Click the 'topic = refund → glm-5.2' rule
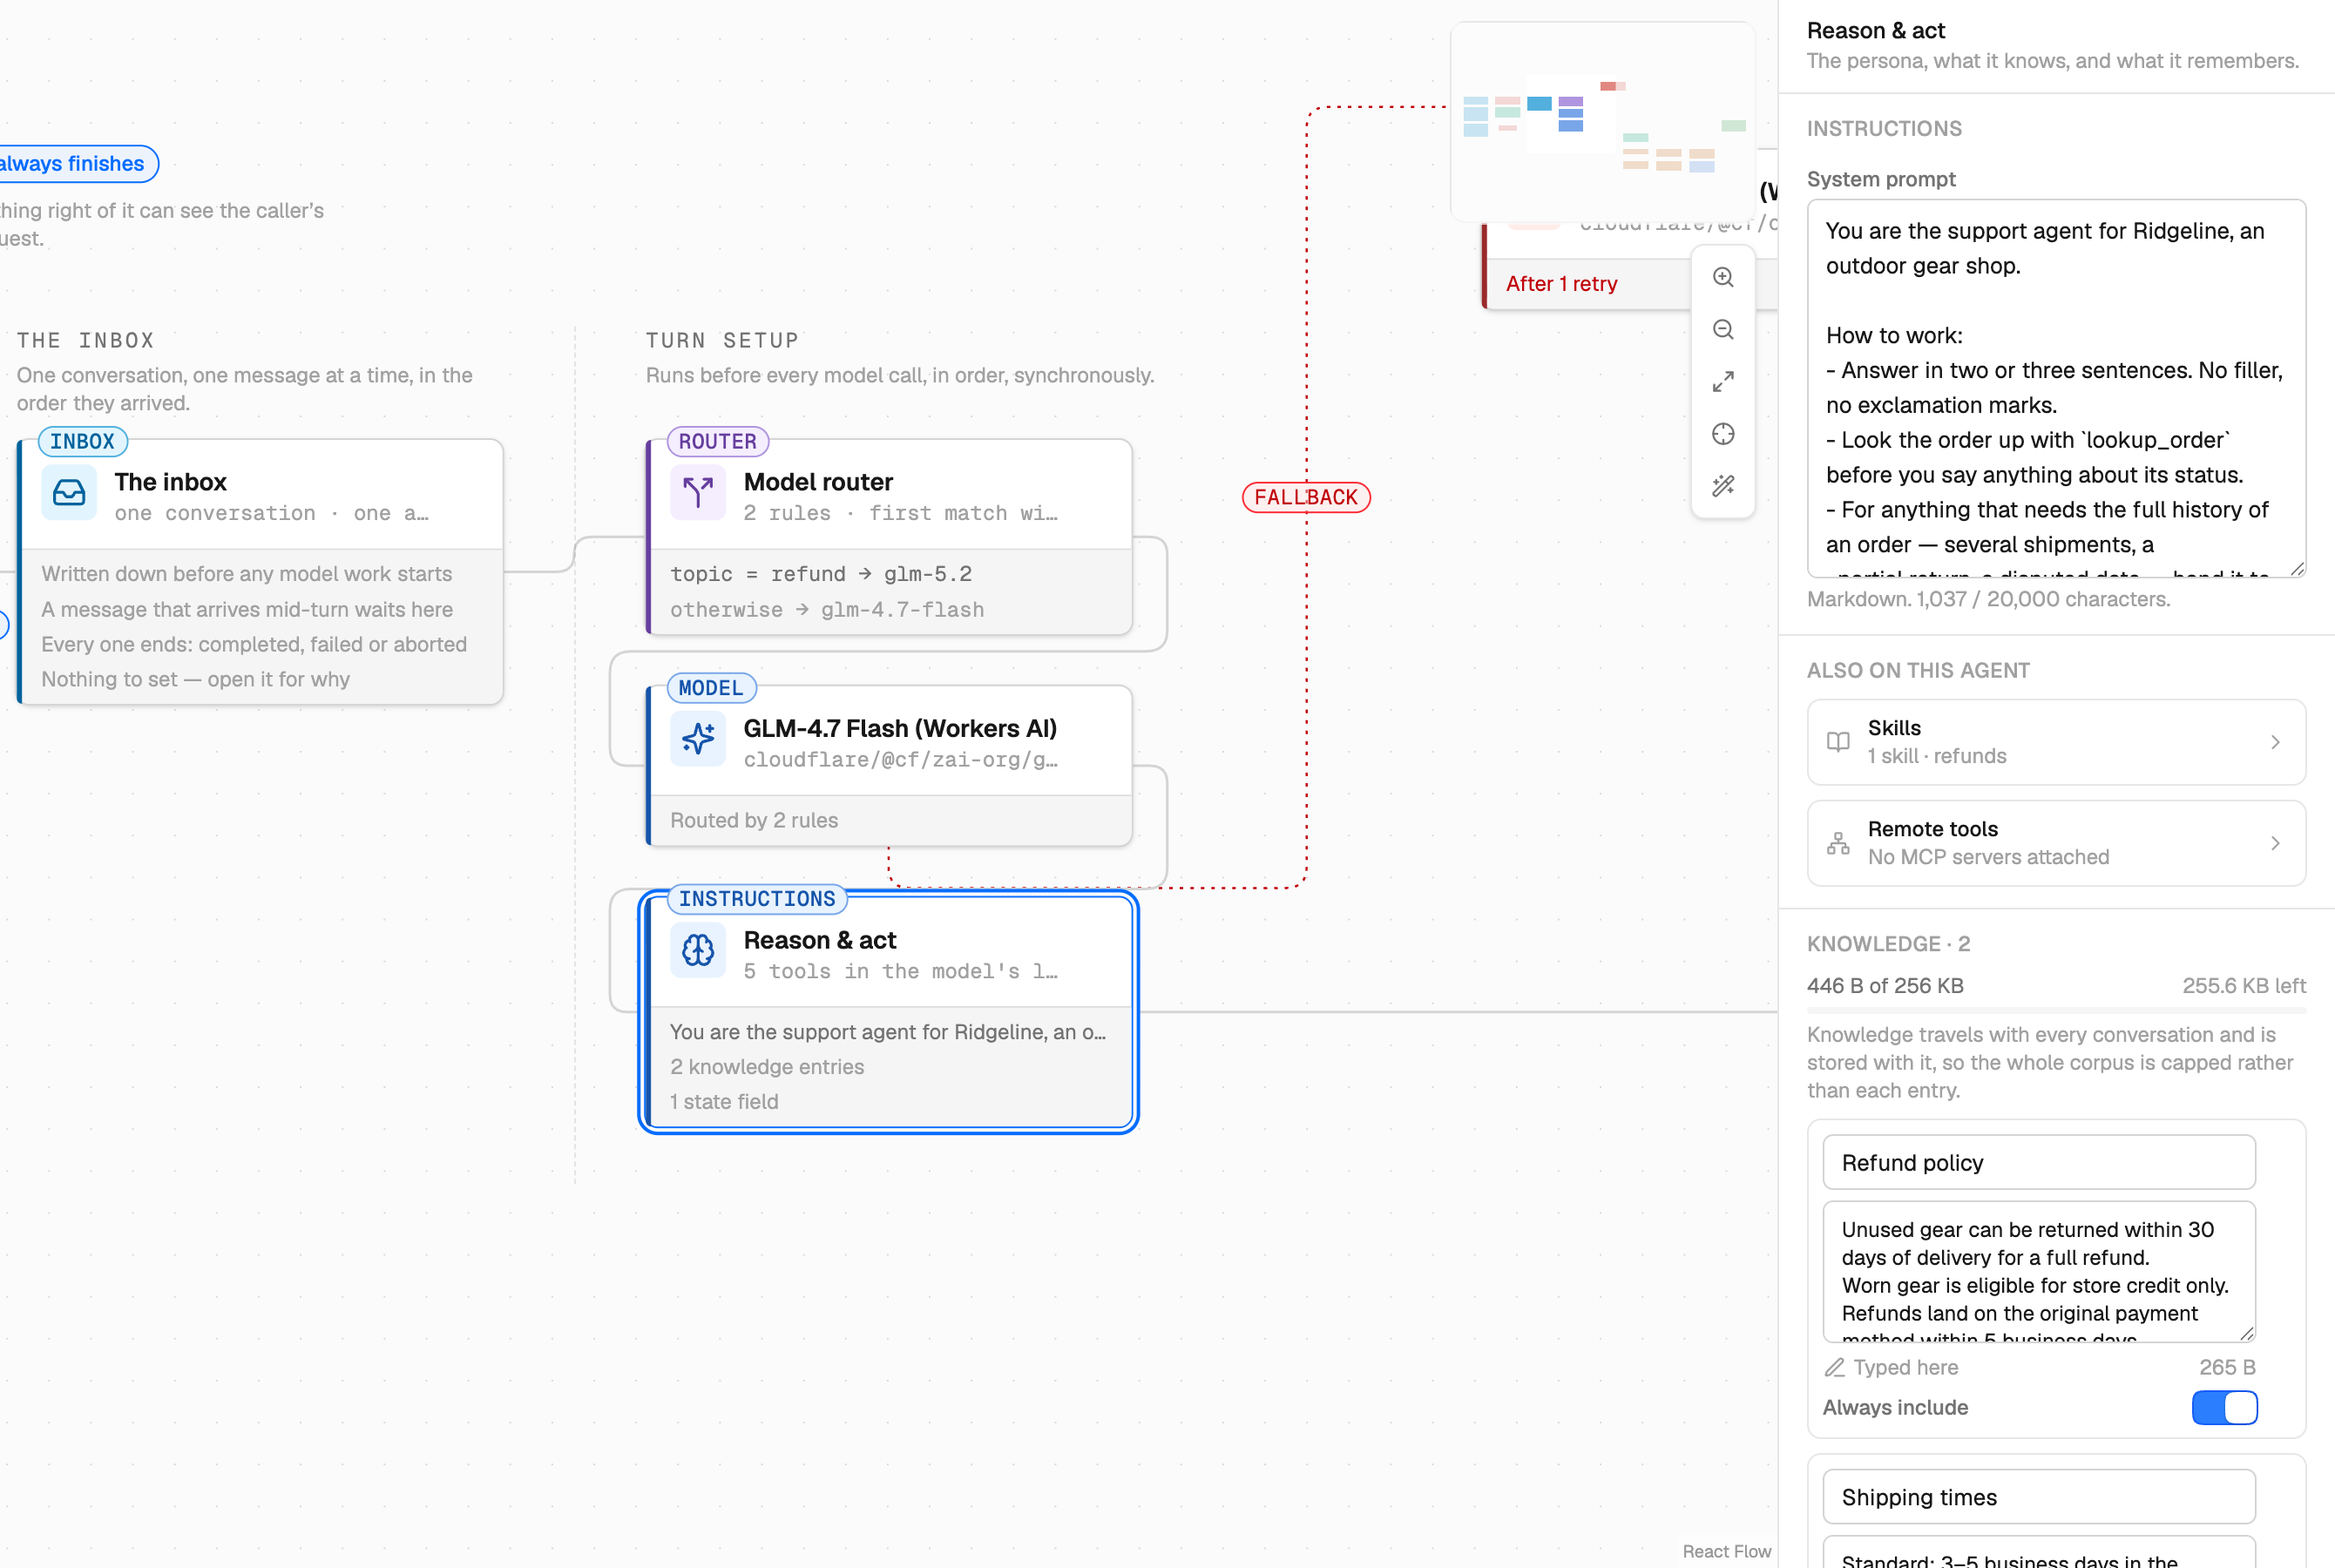Viewport: 2335px width, 1568px height. click(821, 574)
